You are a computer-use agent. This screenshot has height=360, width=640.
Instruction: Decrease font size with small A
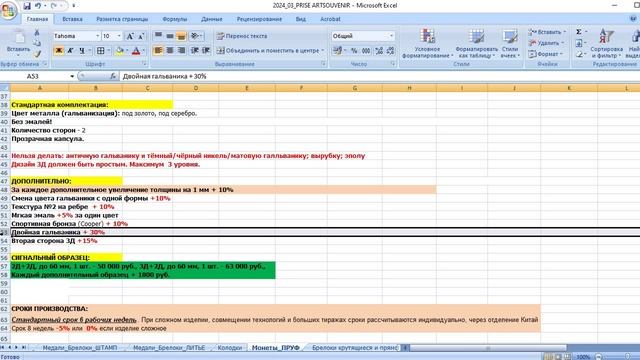pyautogui.click(x=141, y=36)
